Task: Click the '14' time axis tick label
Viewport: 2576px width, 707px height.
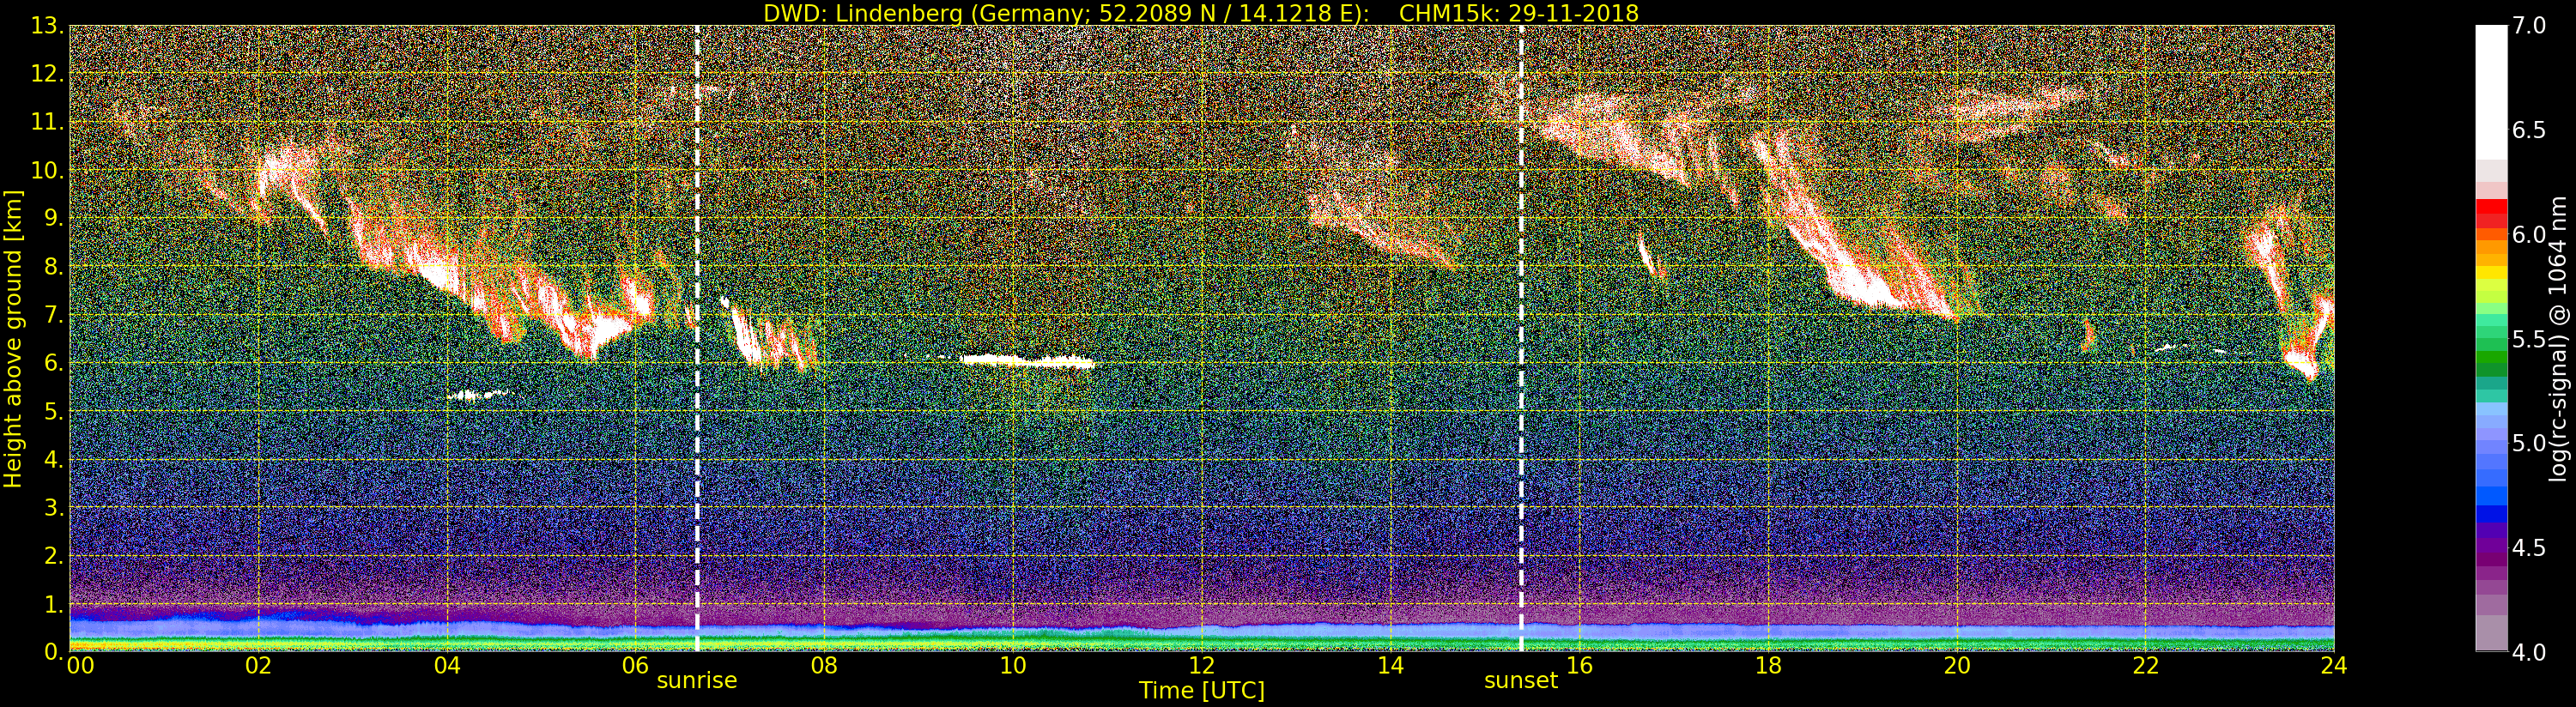Action: pos(1390,666)
